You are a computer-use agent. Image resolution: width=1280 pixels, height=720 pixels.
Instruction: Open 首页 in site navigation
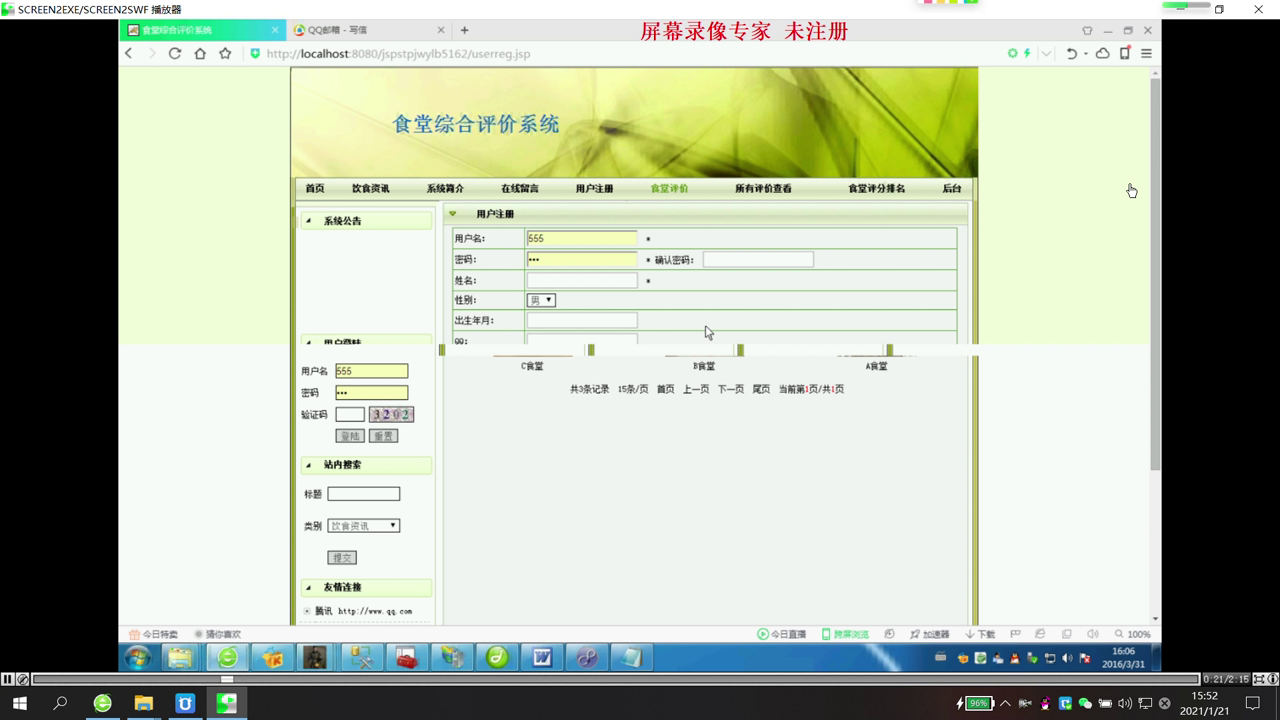click(x=315, y=188)
